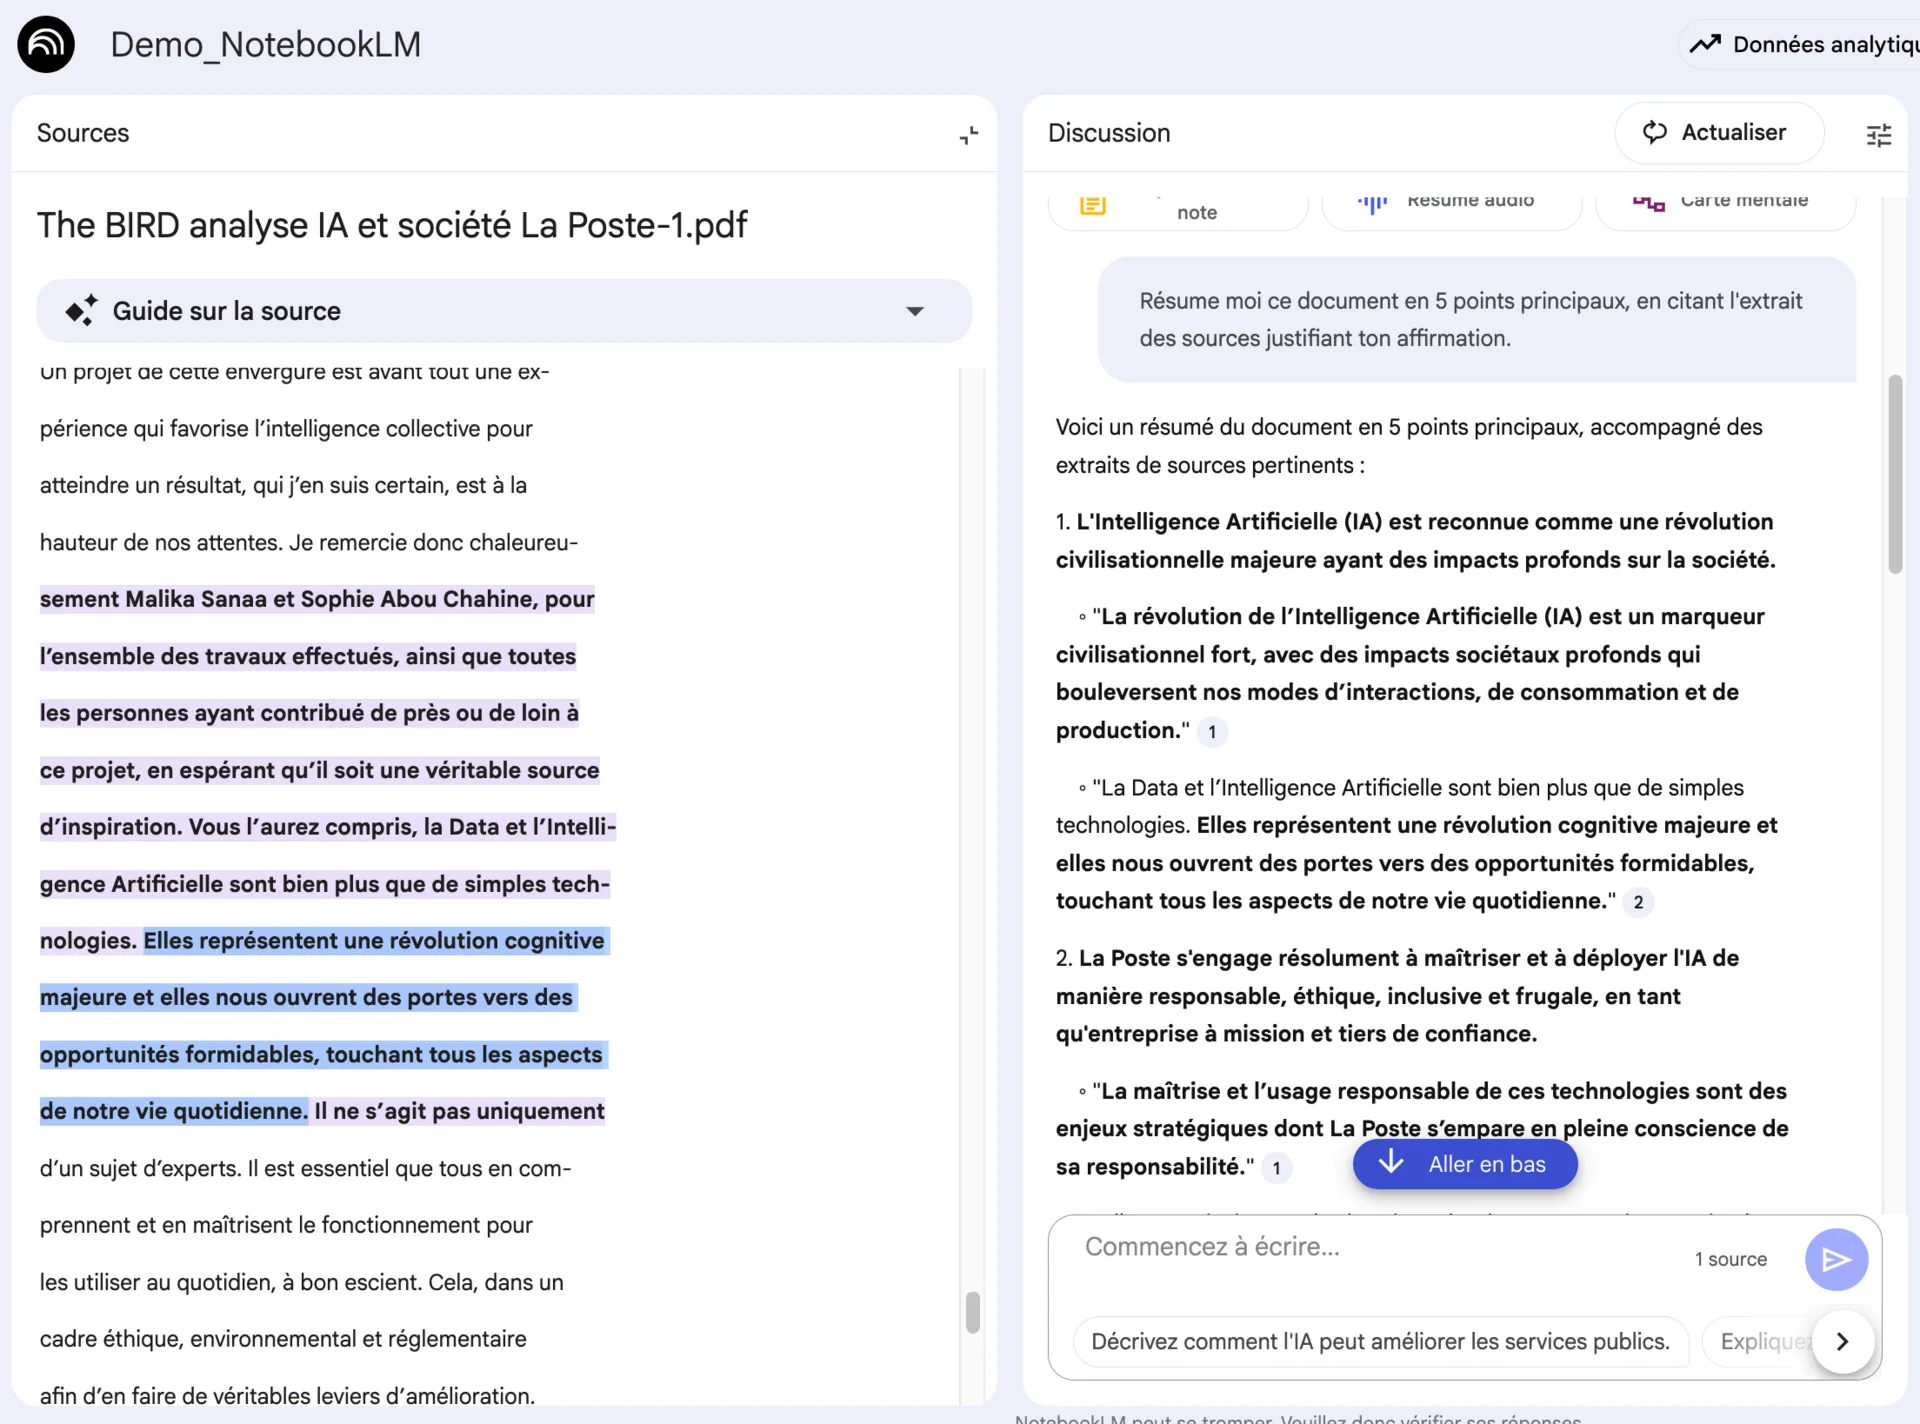Click citation 1 after the word production

point(1212,732)
